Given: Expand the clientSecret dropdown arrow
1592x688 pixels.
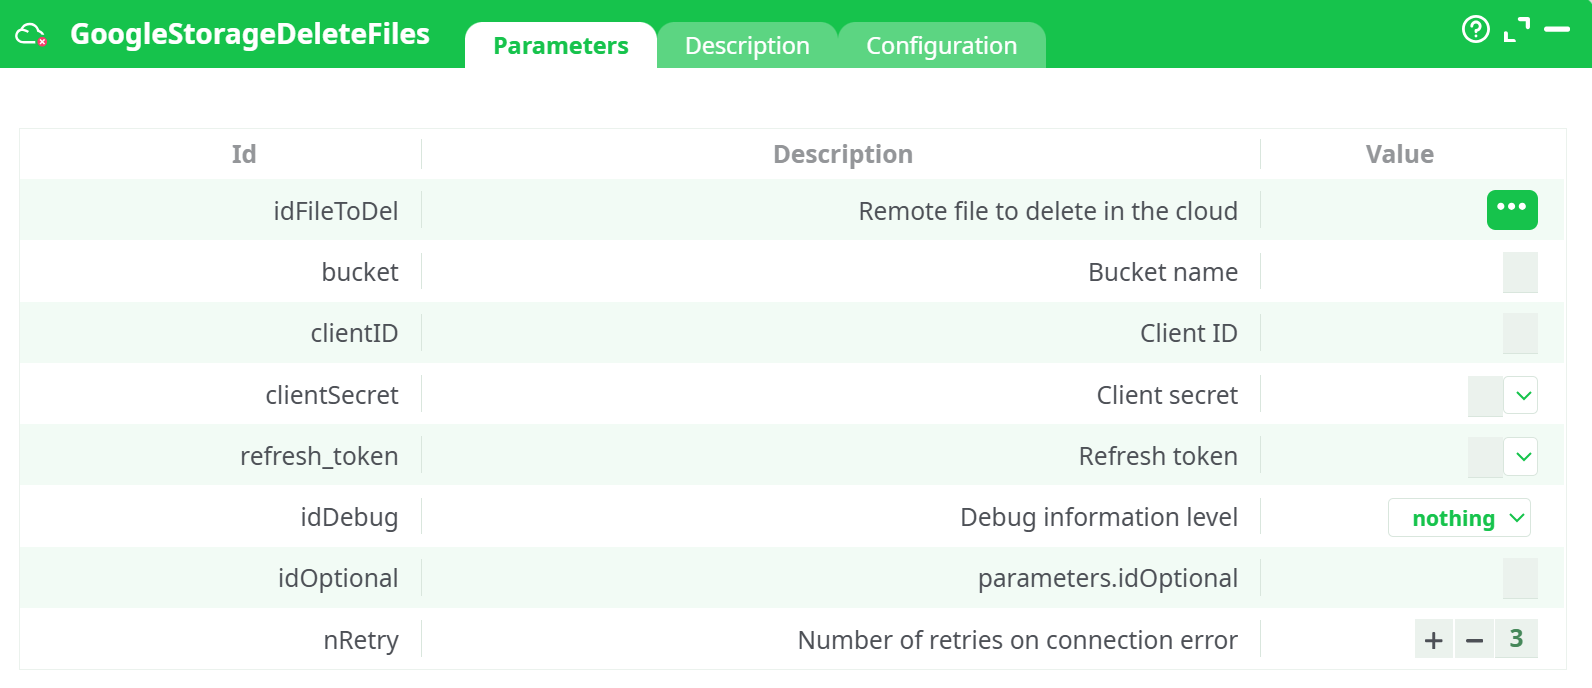Looking at the screenshot, I should 1521,396.
